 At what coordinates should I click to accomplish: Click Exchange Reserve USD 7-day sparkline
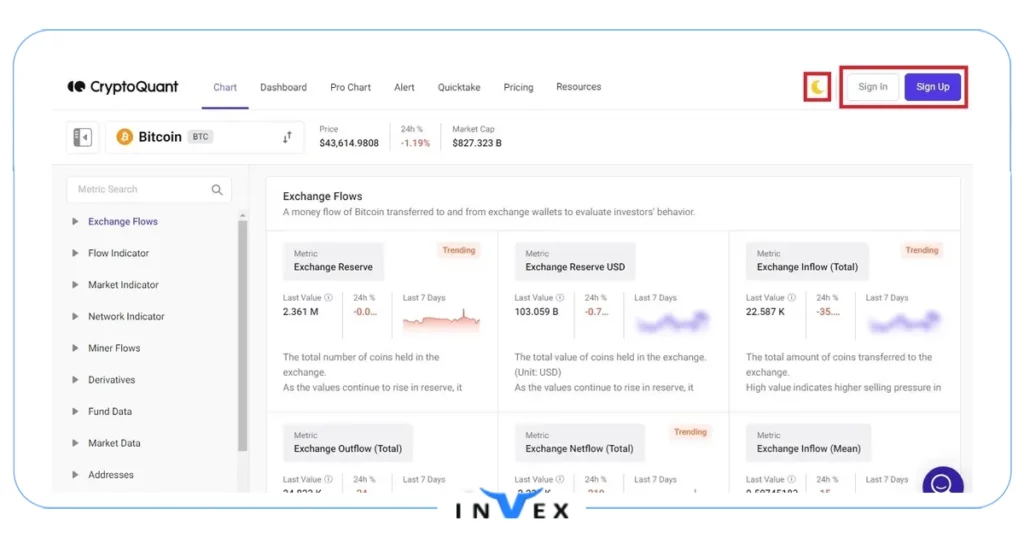point(672,321)
